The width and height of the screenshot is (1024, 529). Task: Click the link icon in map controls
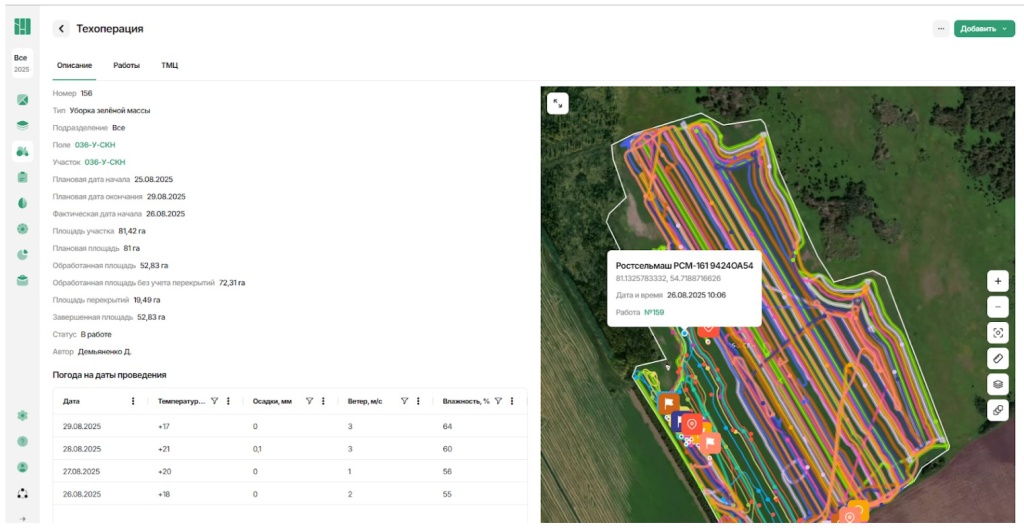[x=997, y=410]
